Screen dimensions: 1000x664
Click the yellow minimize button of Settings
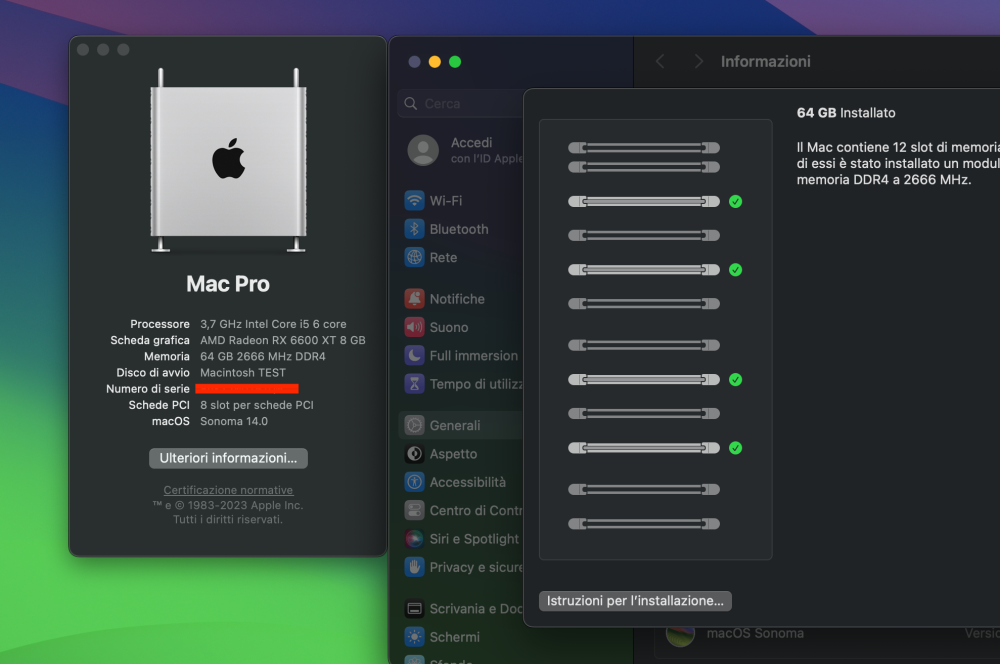tap(435, 62)
